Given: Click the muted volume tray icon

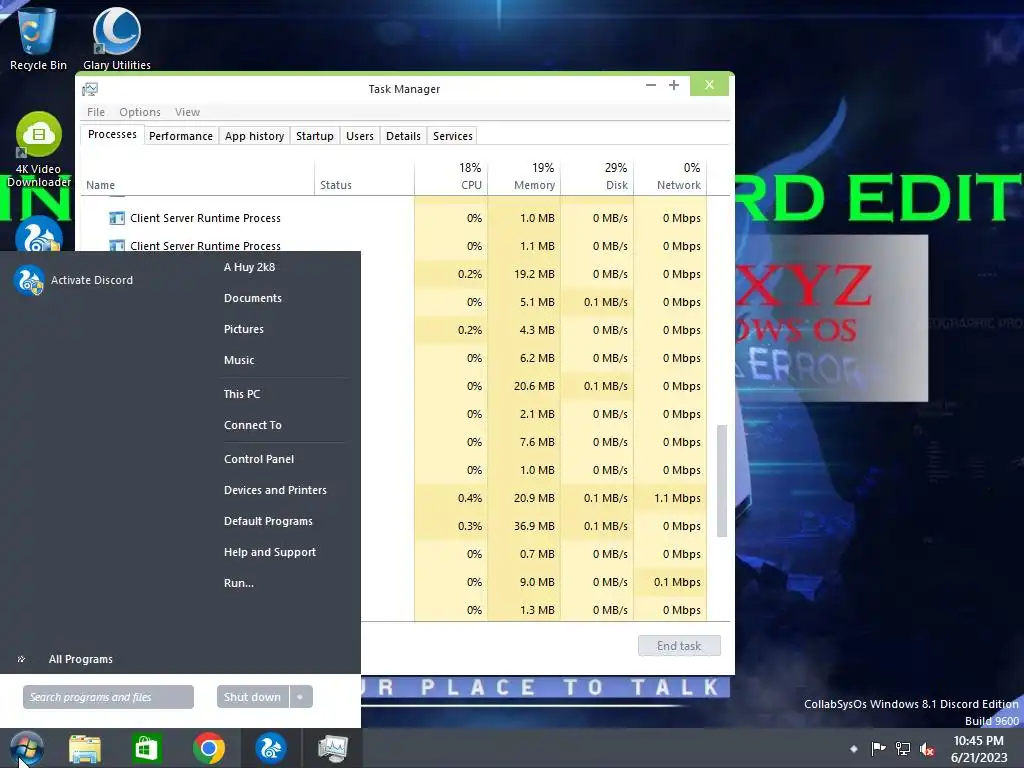Looking at the screenshot, I should coord(926,748).
